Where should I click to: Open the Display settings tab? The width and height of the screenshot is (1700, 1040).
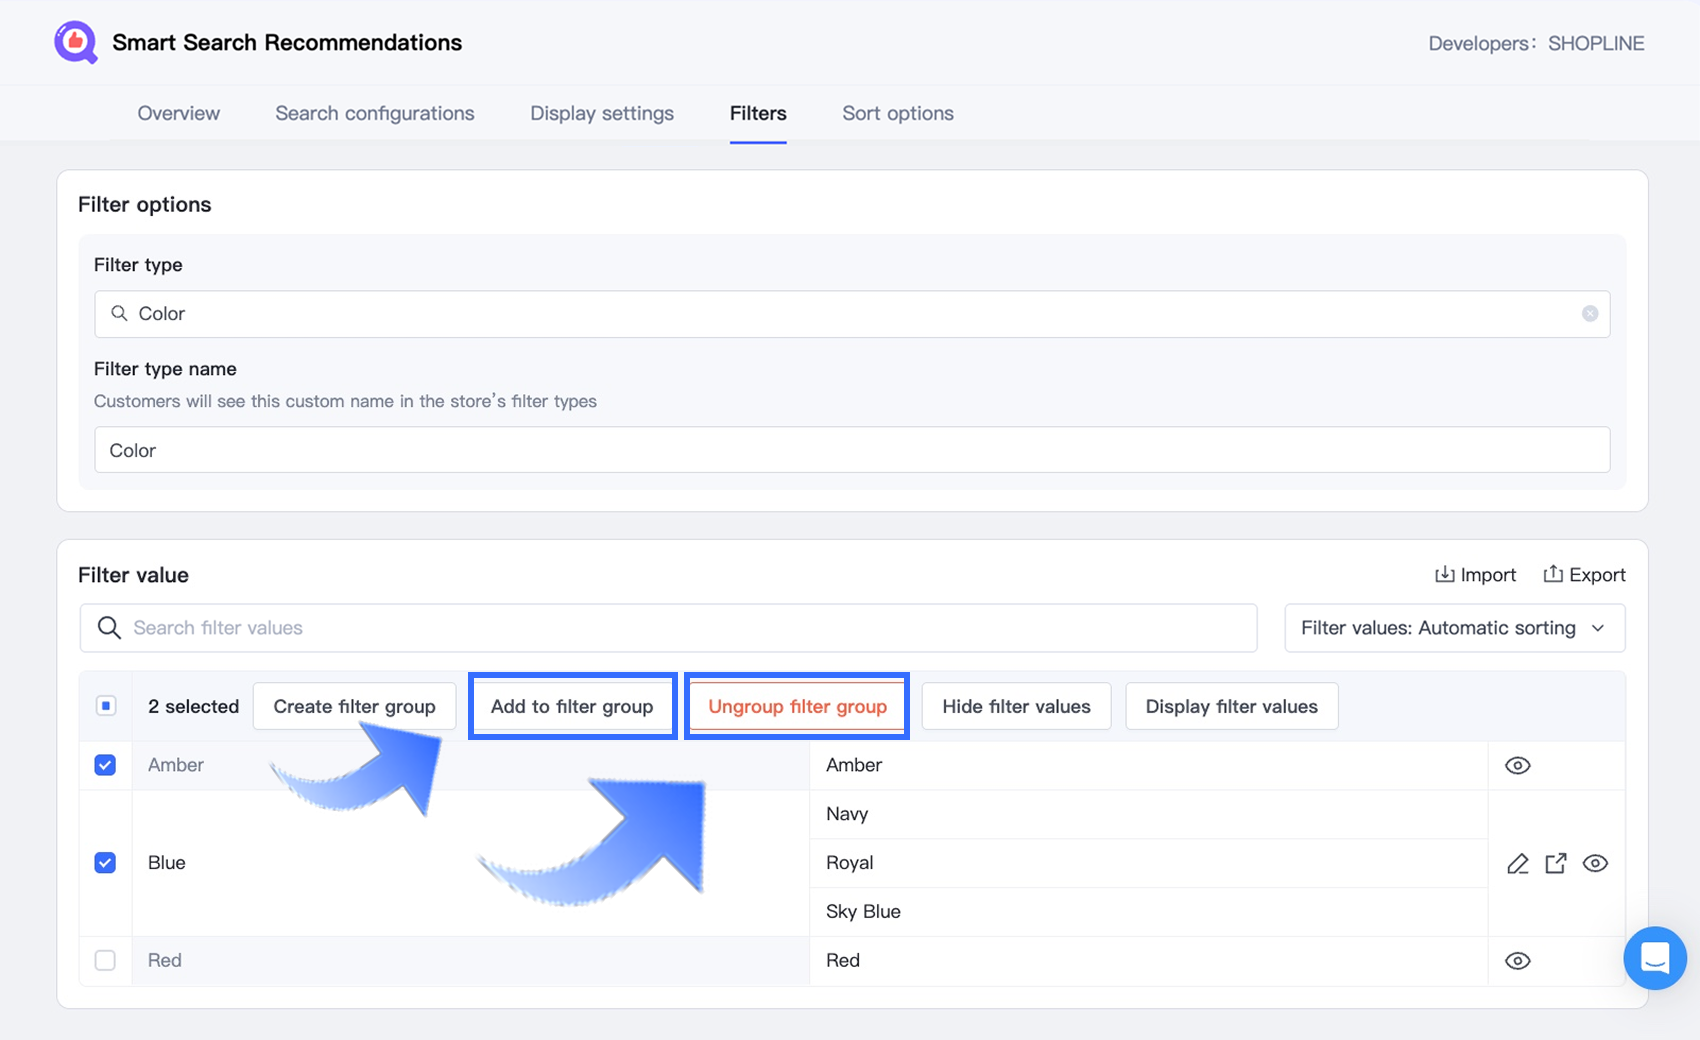pos(601,114)
